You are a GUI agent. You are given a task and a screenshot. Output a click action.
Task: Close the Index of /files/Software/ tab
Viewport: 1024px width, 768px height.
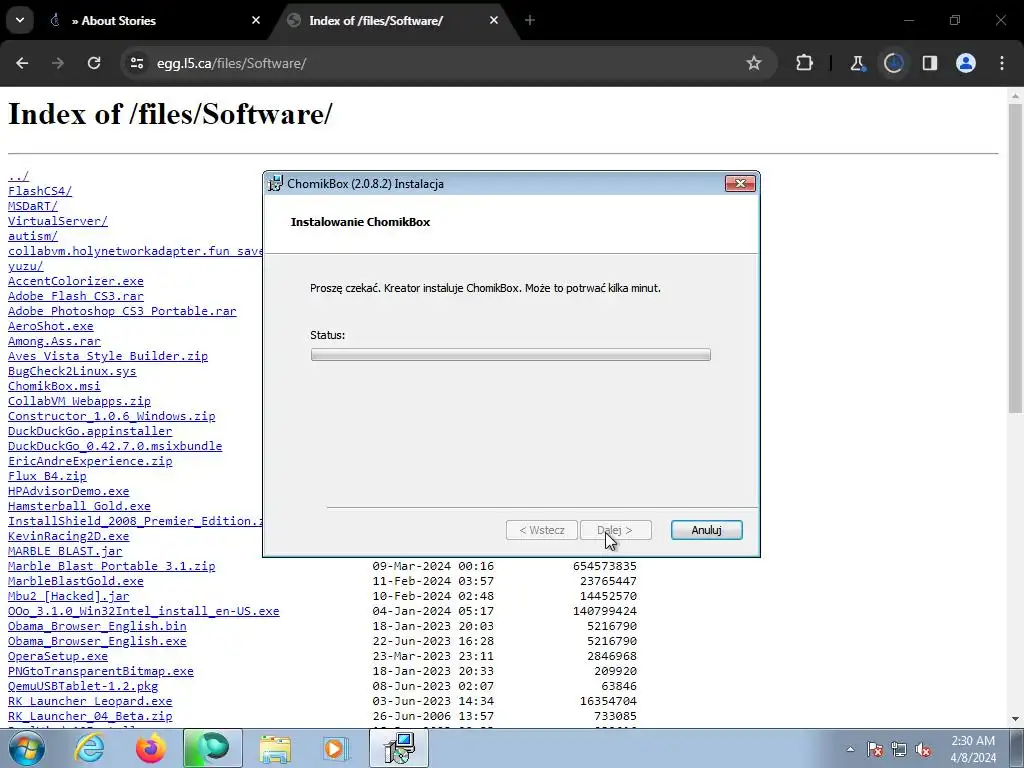click(494, 20)
